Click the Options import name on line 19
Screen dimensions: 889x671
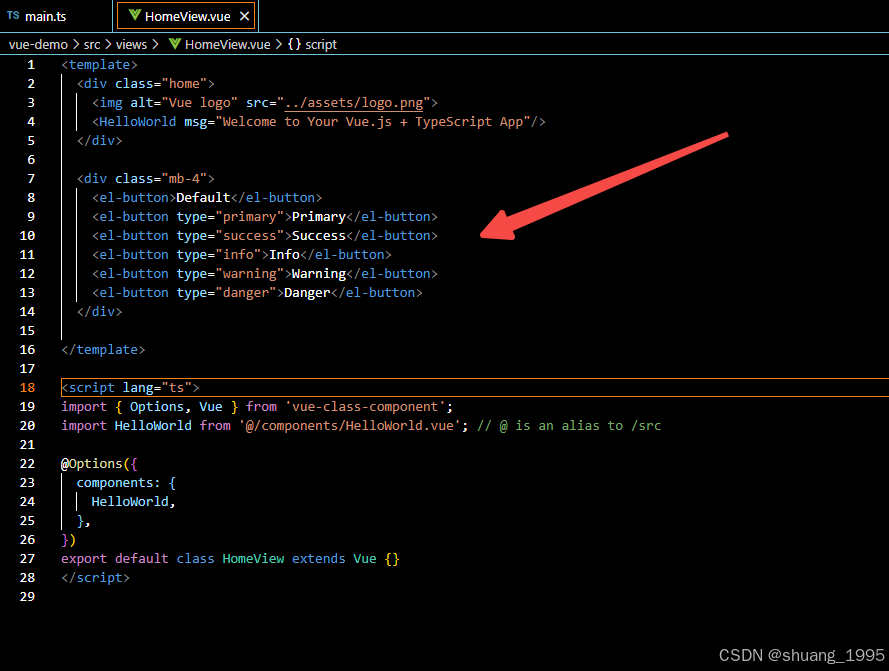pyautogui.click(x=157, y=407)
